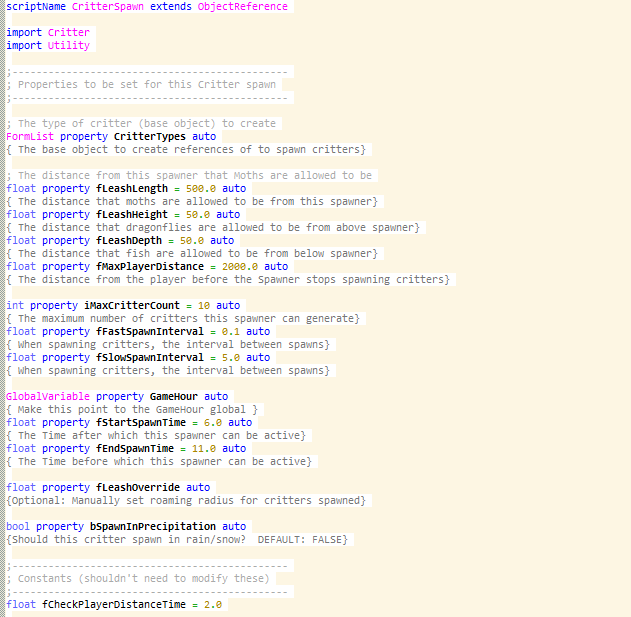Viewport: 631px width, 617px height.
Task: Click the value '0.1'
Action: point(231,332)
